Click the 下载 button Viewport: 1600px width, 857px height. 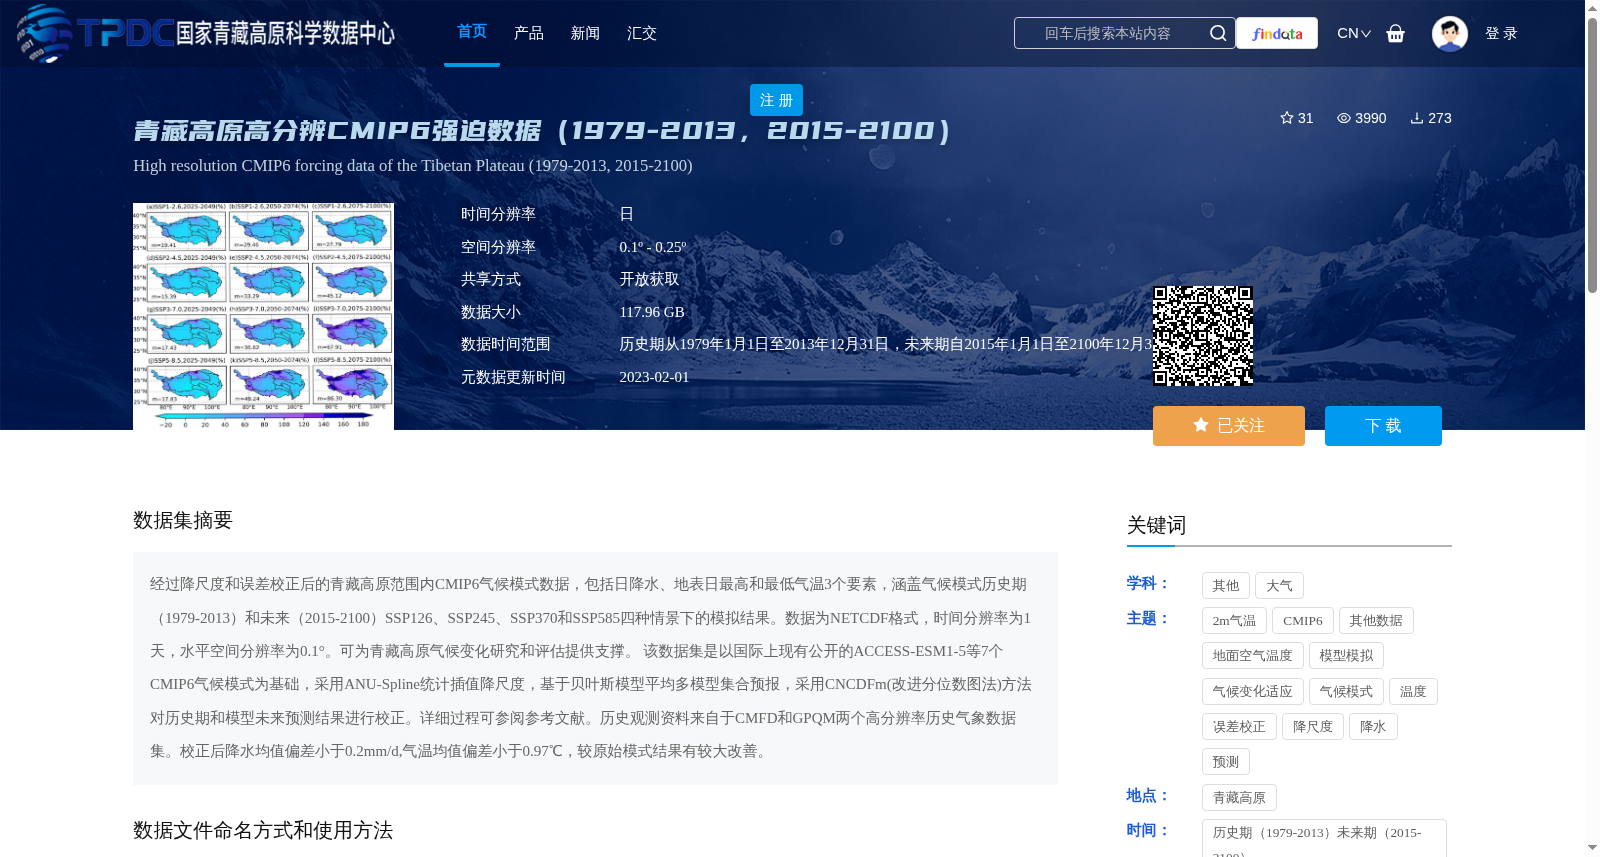[x=1383, y=426]
